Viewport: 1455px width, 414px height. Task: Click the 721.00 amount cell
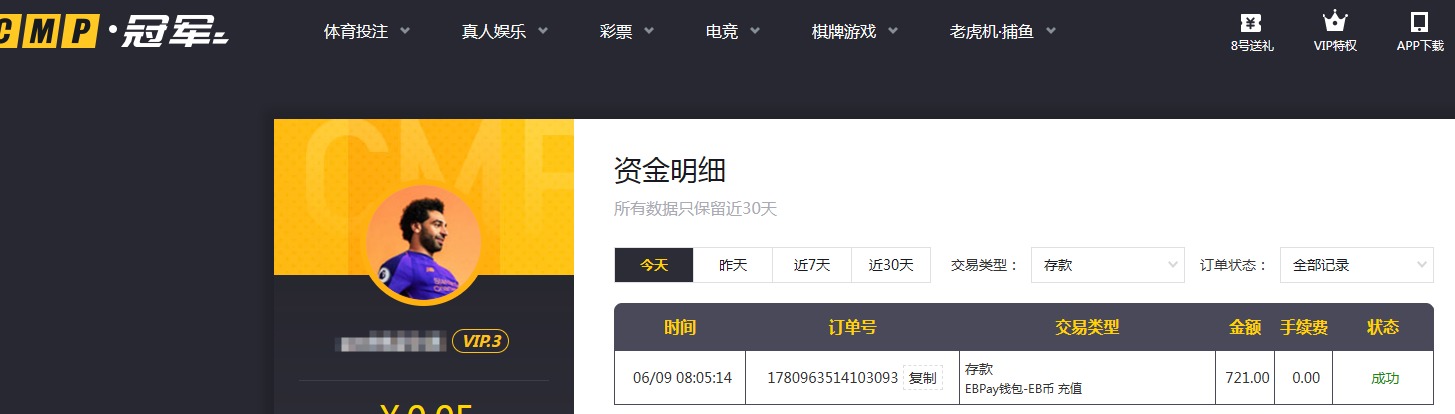[x=1247, y=378]
